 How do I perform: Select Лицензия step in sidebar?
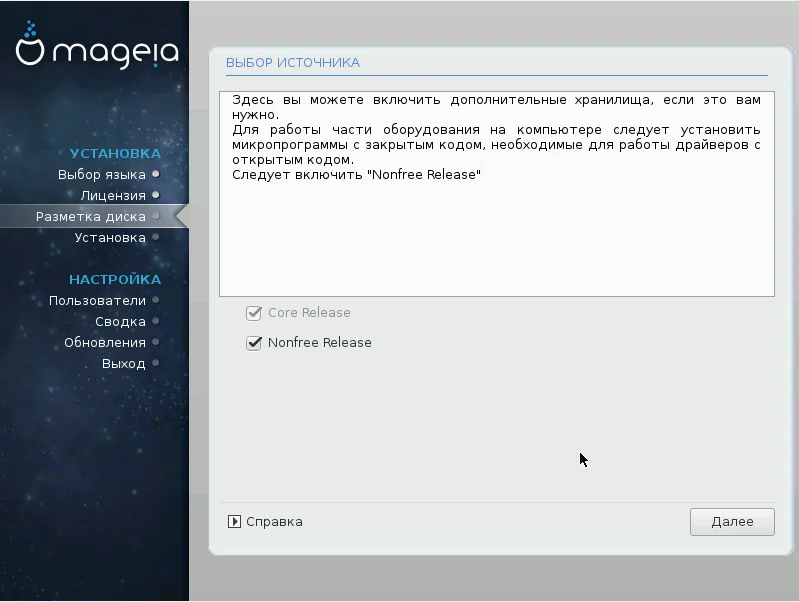(x=113, y=195)
